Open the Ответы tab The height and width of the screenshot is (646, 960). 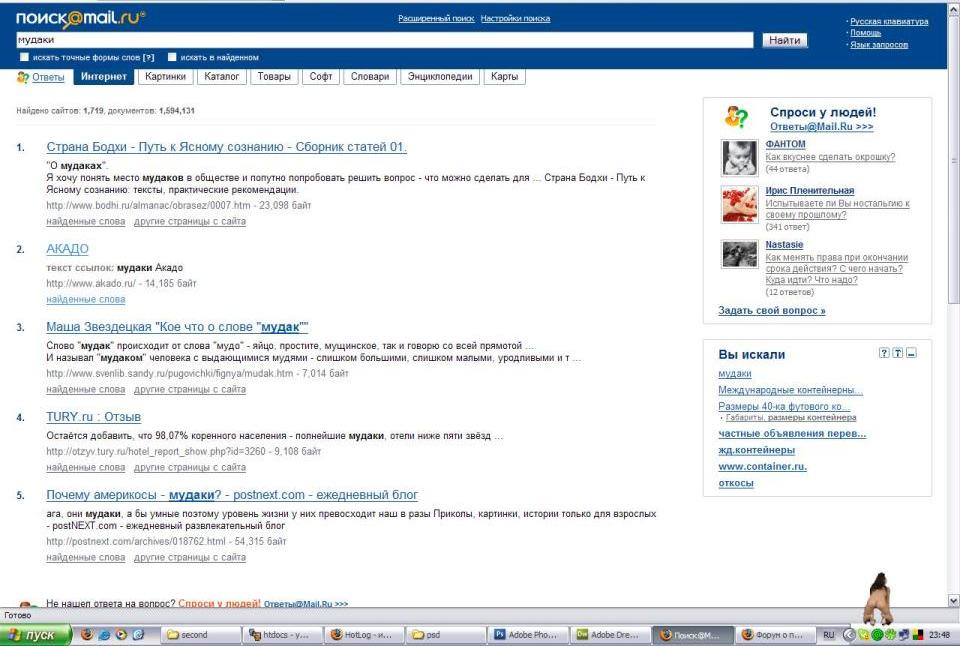click(48, 77)
